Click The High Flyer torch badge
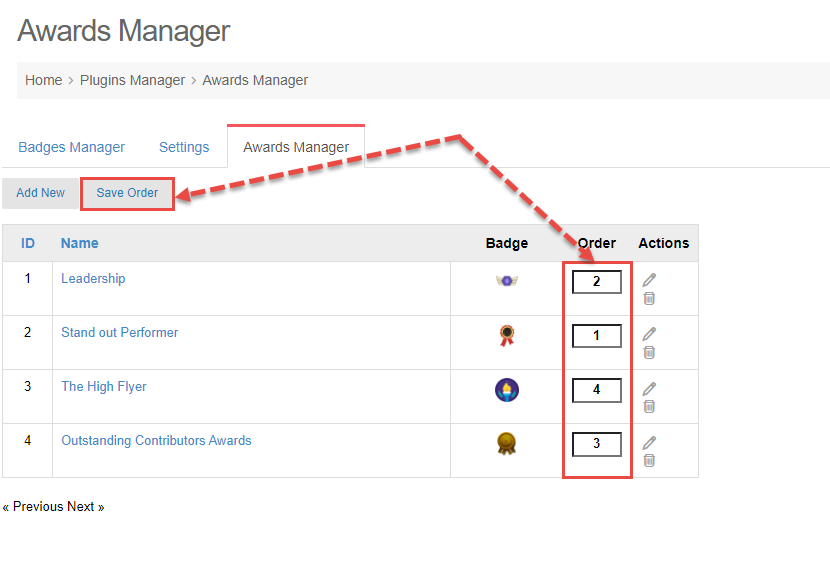830x577 pixels. (x=507, y=390)
